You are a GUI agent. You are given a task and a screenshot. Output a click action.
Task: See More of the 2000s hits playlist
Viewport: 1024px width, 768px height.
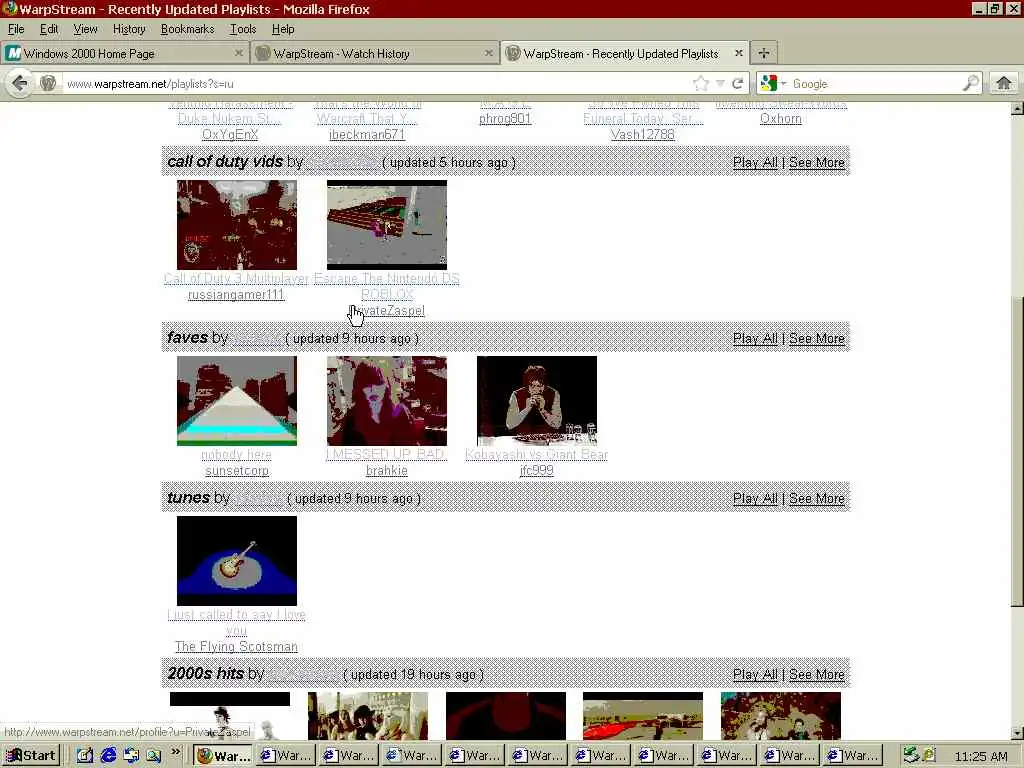pyautogui.click(x=816, y=675)
